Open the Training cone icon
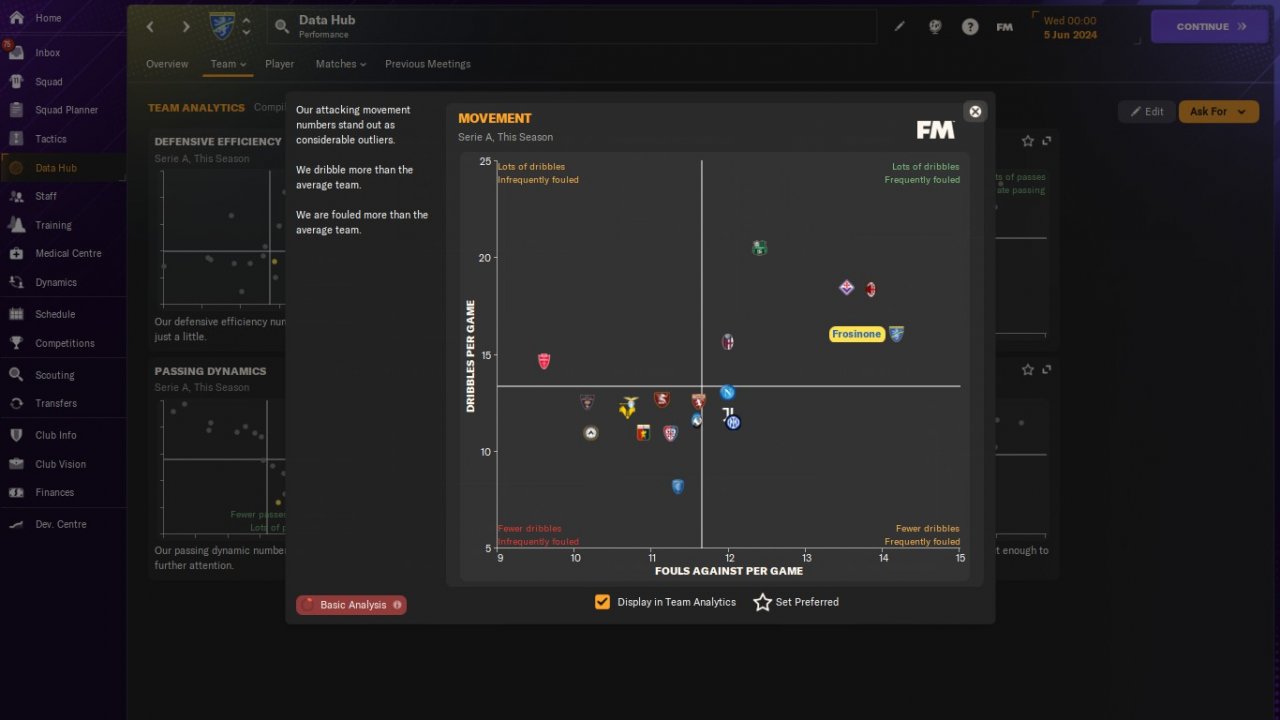Viewport: 1280px width, 720px height. [16, 225]
